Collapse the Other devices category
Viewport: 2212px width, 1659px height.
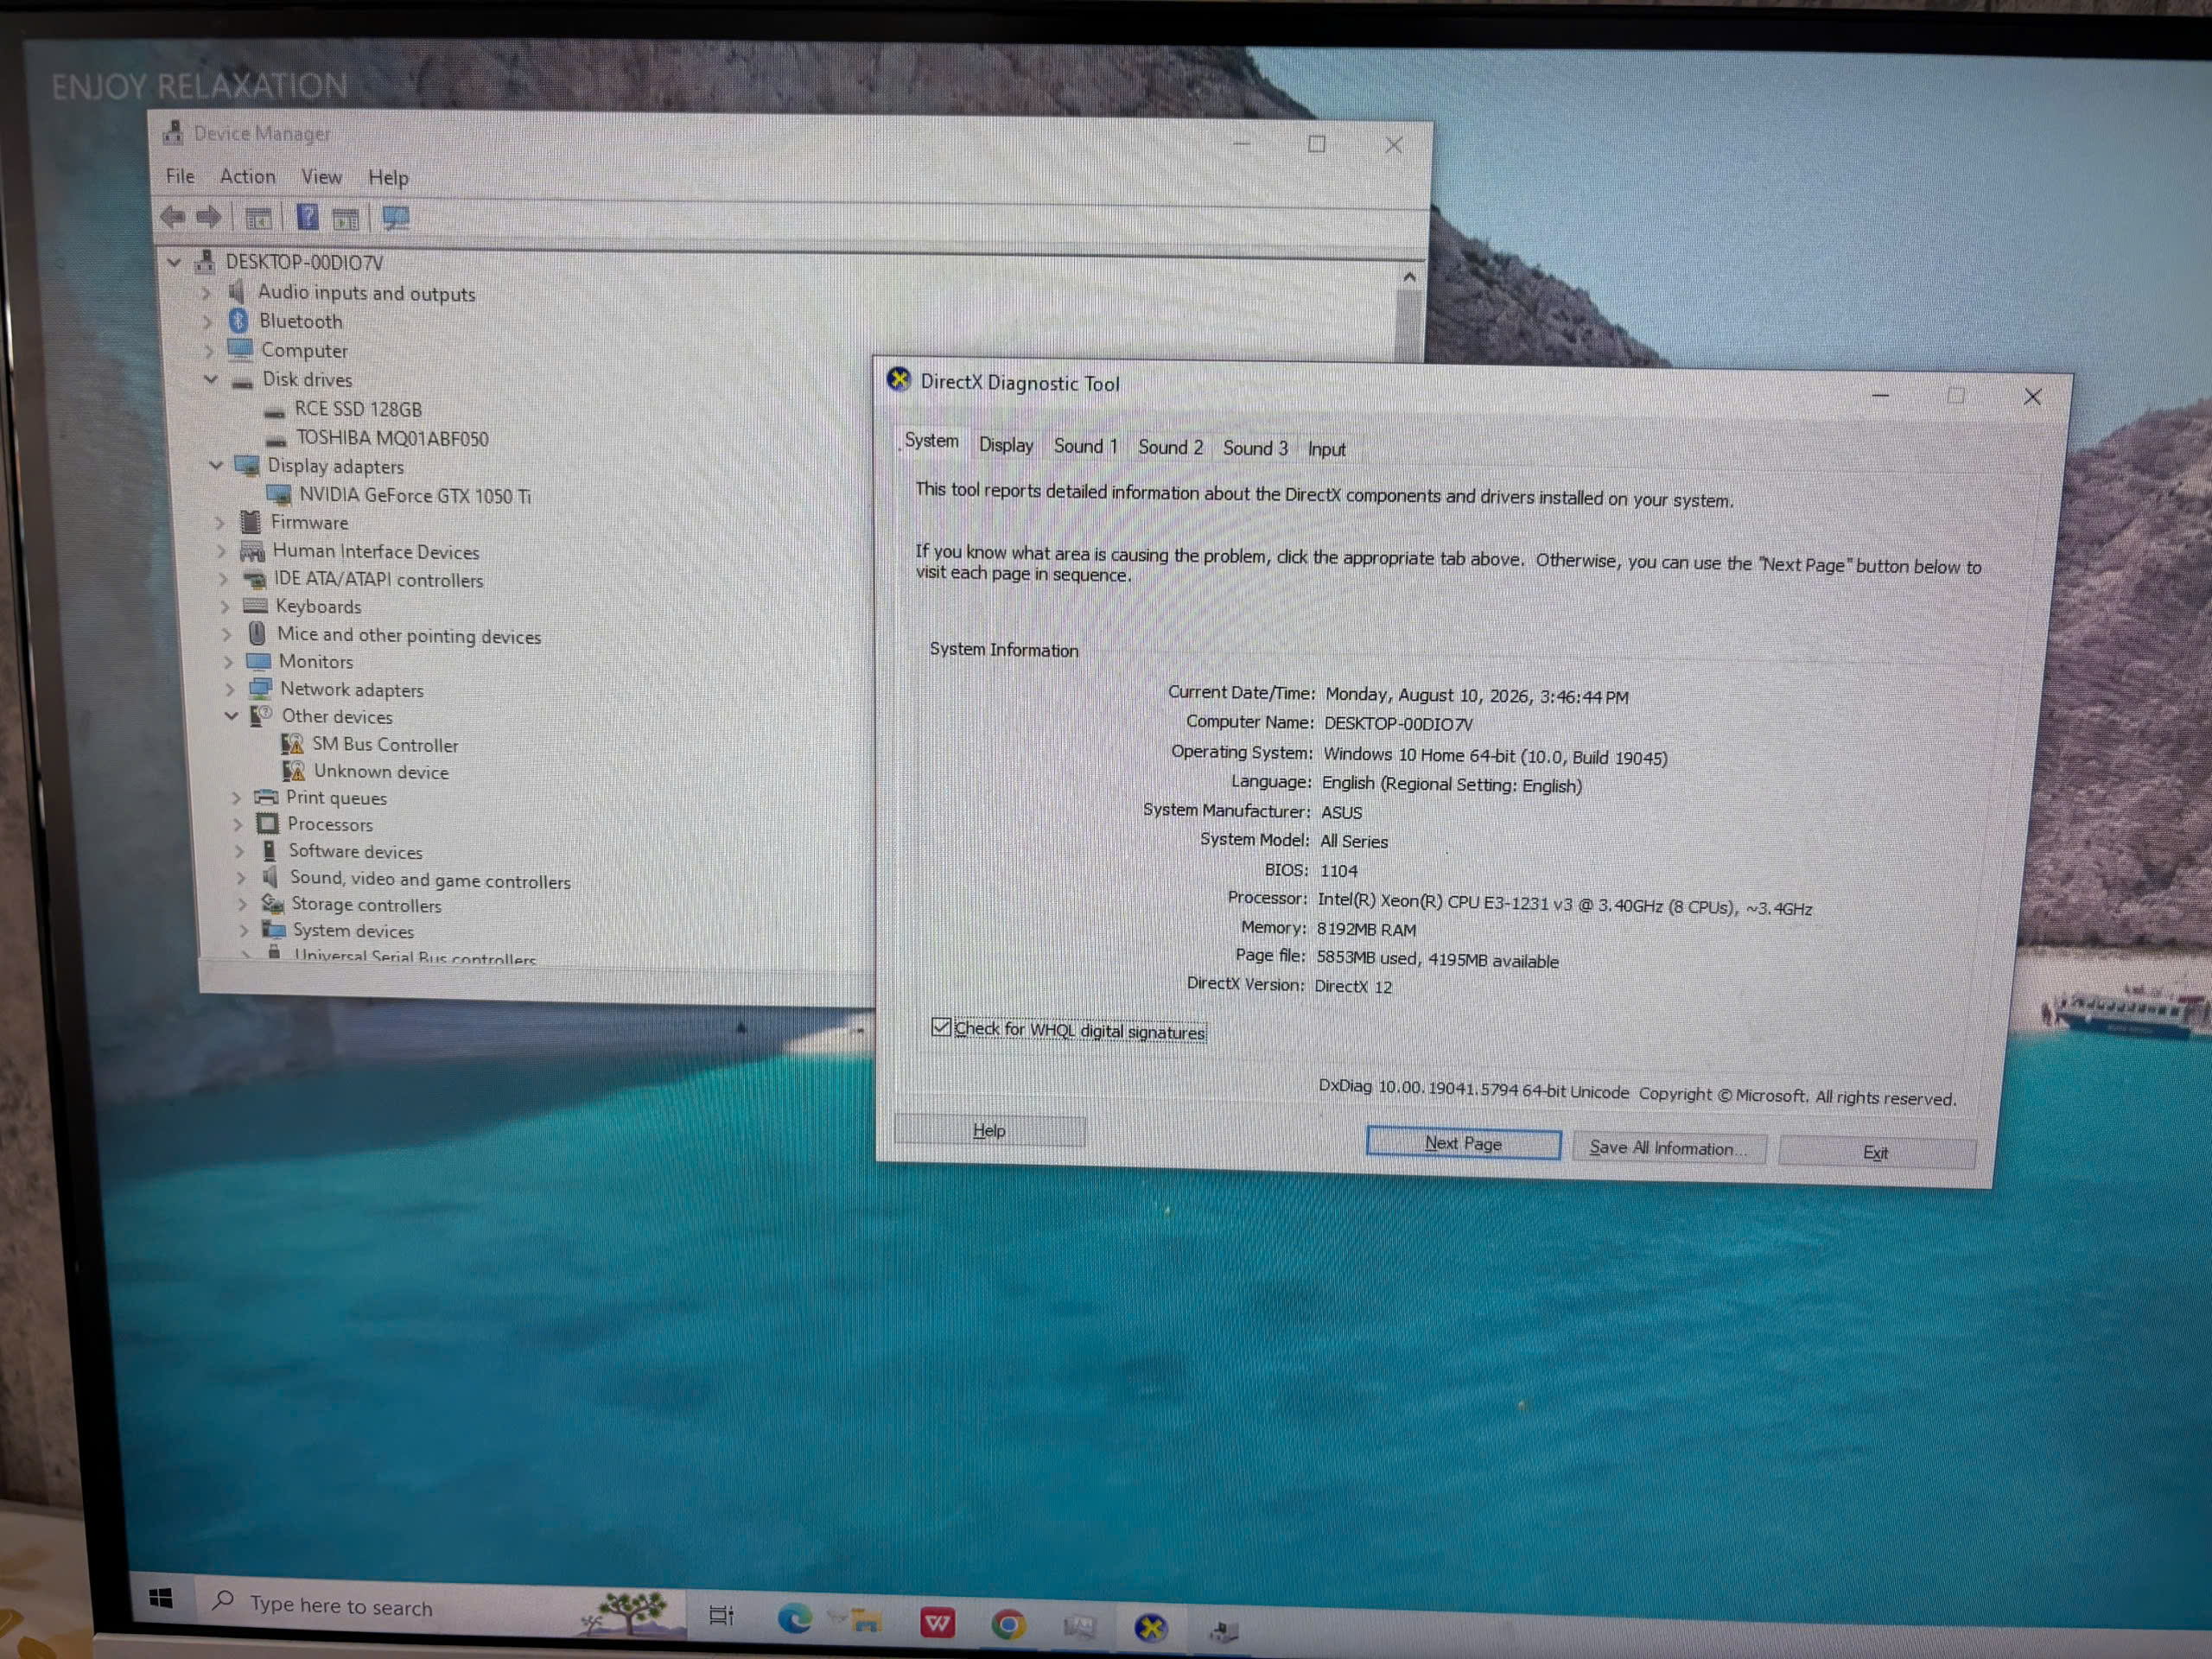231,716
